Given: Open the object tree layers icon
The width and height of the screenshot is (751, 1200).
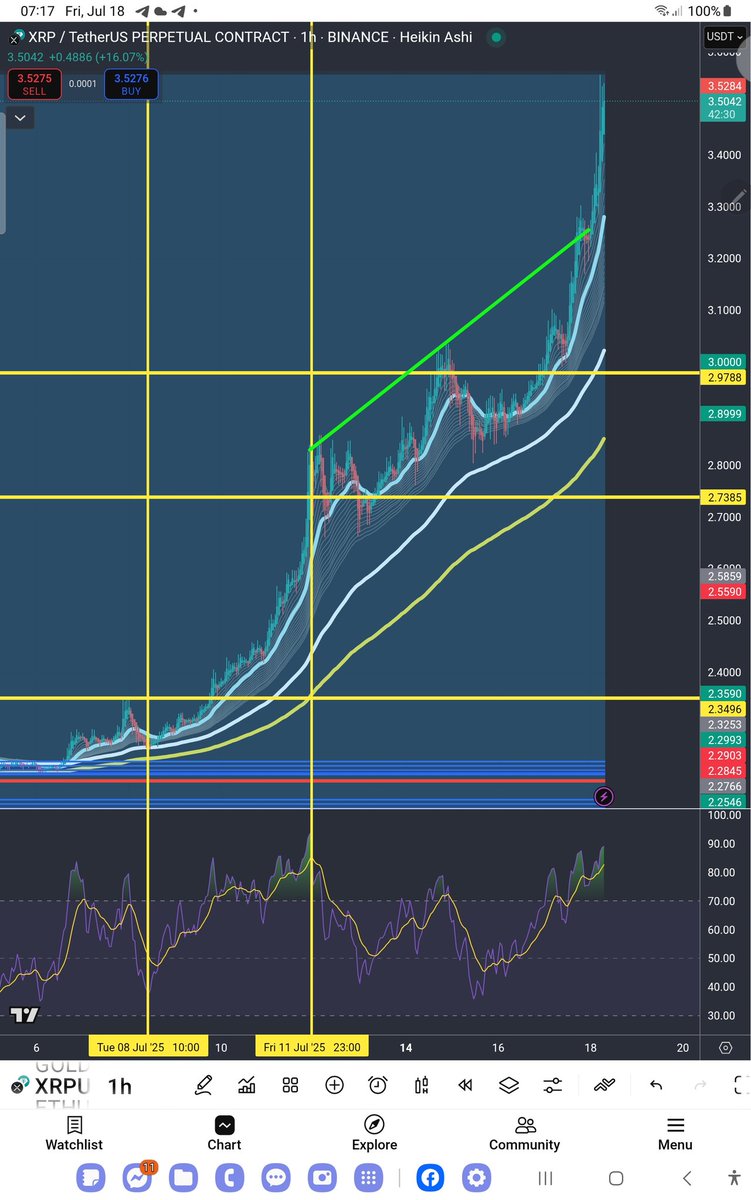Looking at the screenshot, I should coord(508,1085).
